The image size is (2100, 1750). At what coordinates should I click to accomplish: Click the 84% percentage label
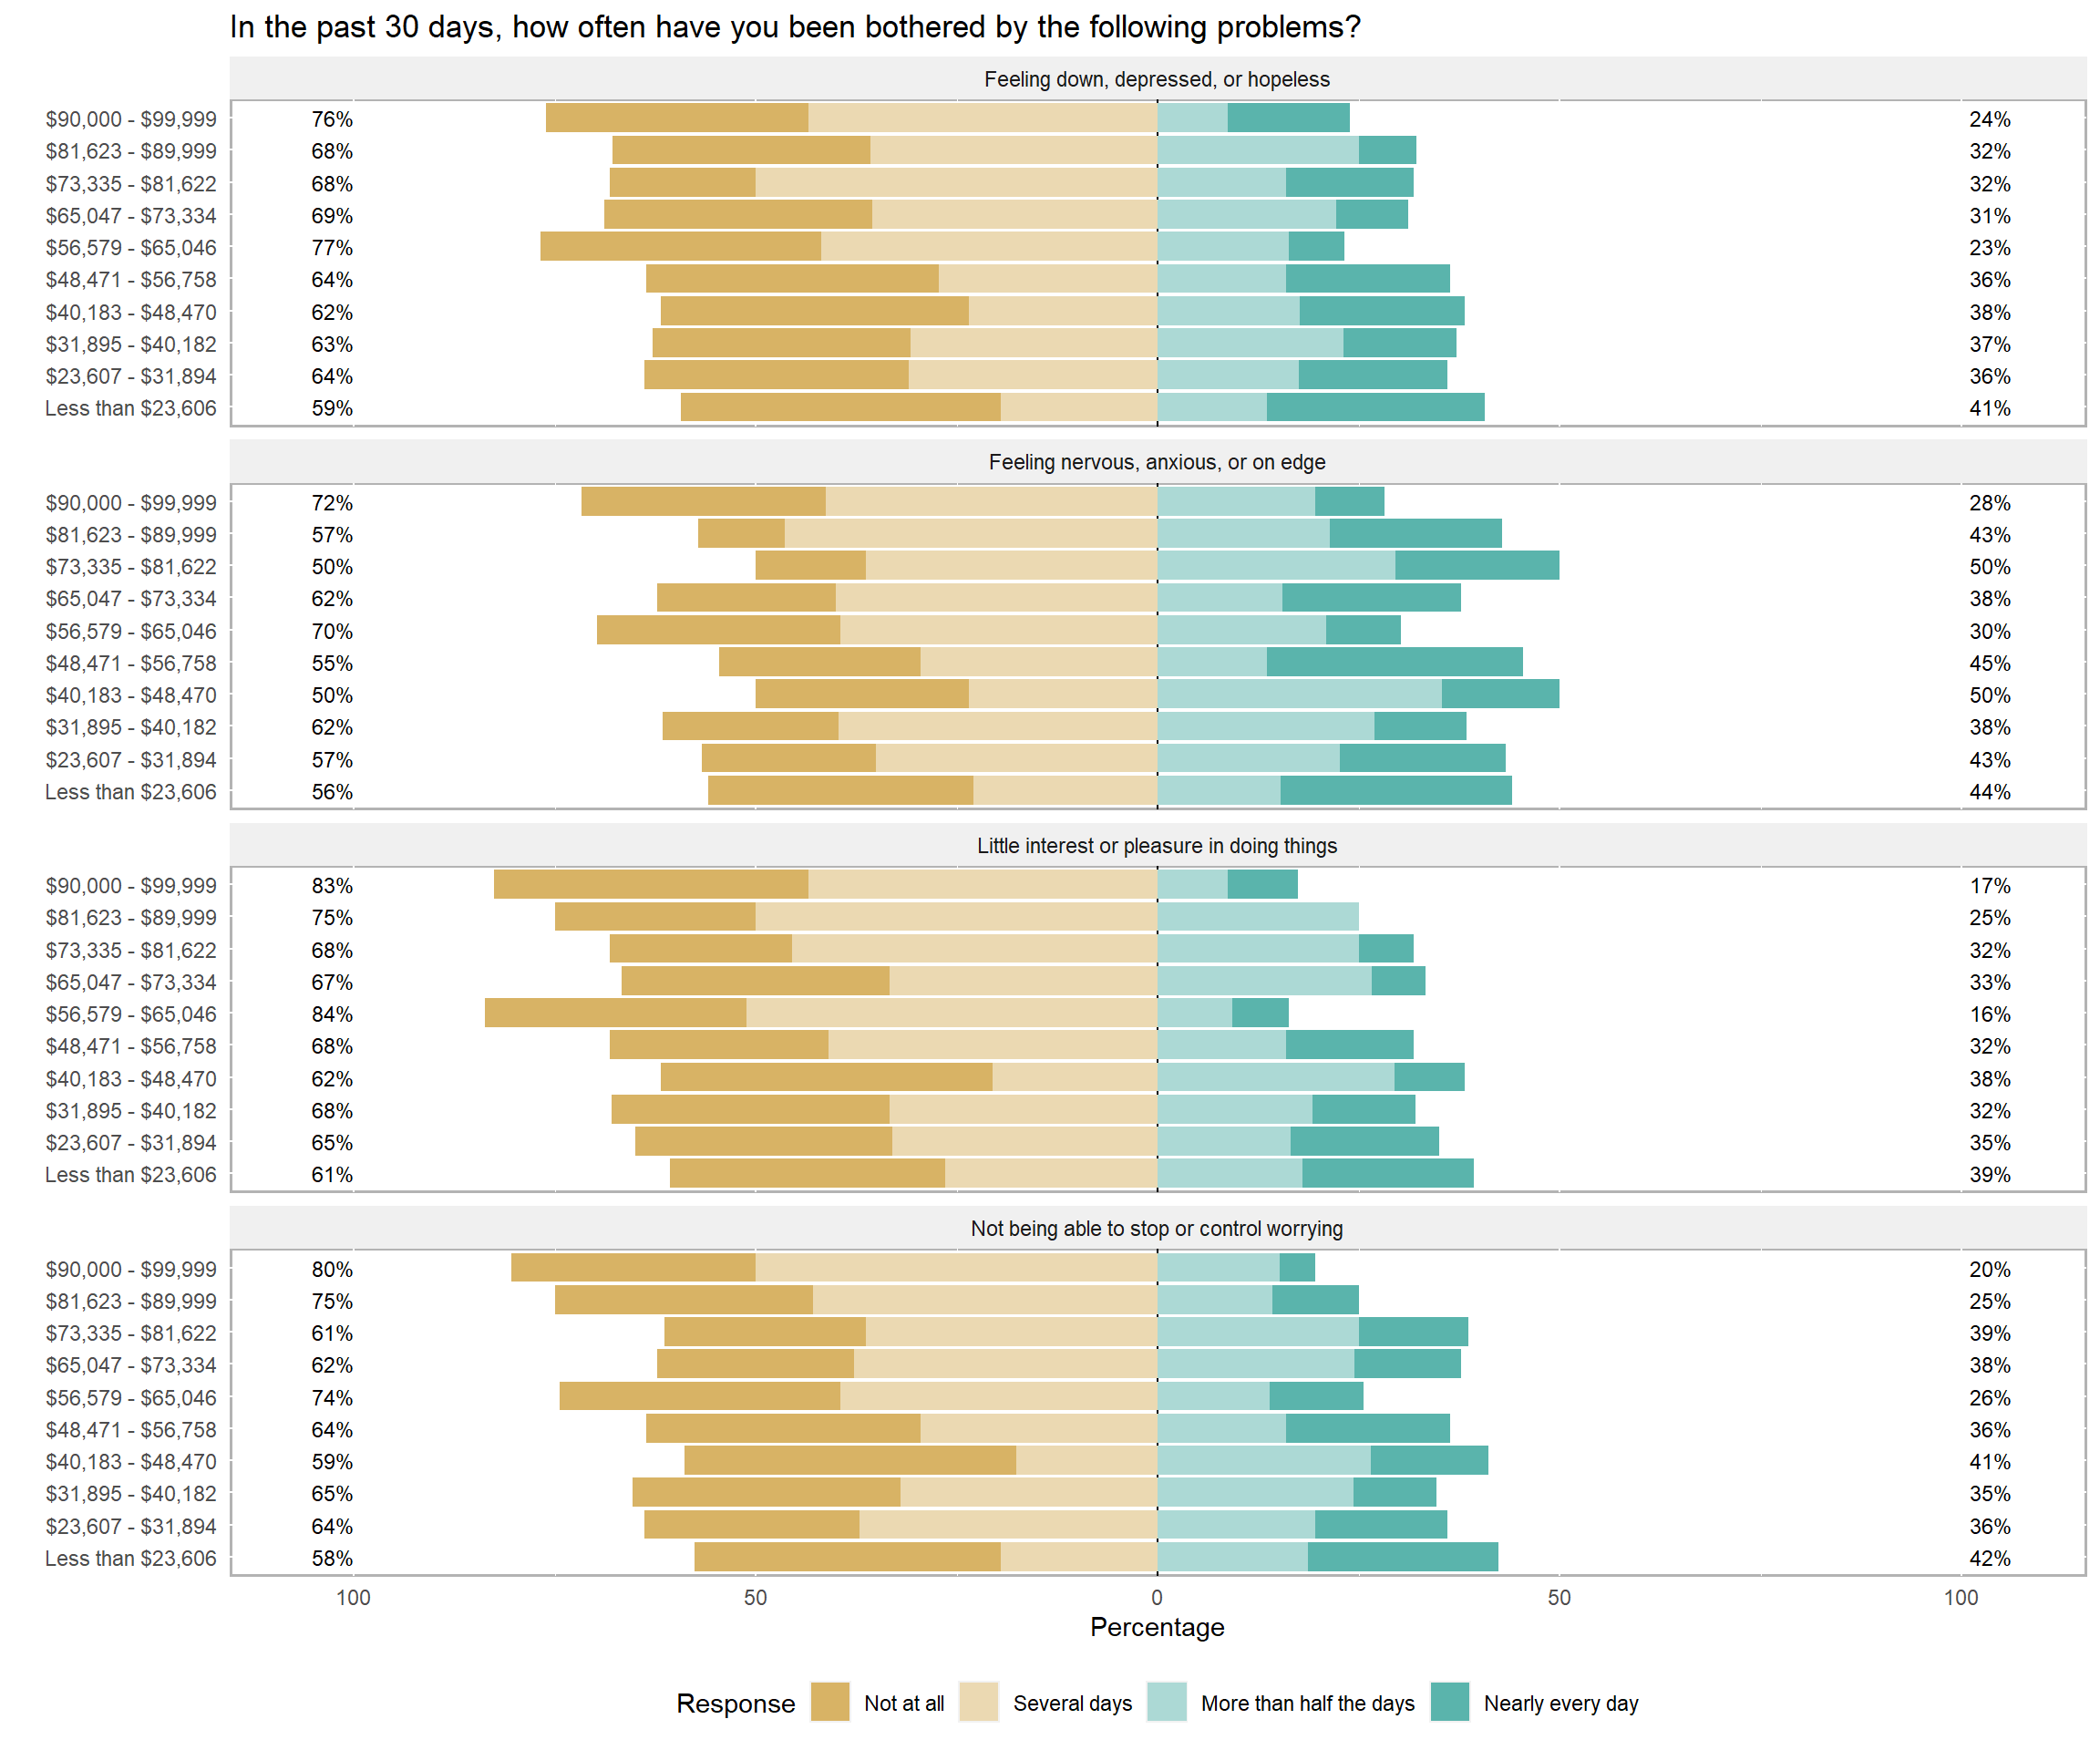[331, 1014]
